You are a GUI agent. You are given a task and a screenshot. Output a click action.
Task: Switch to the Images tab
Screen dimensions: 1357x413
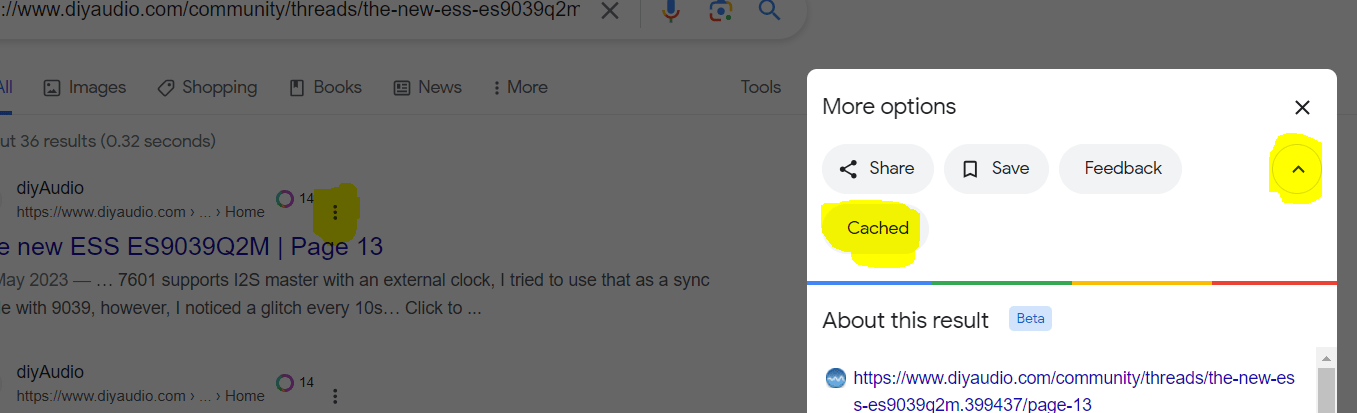click(85, 87)
